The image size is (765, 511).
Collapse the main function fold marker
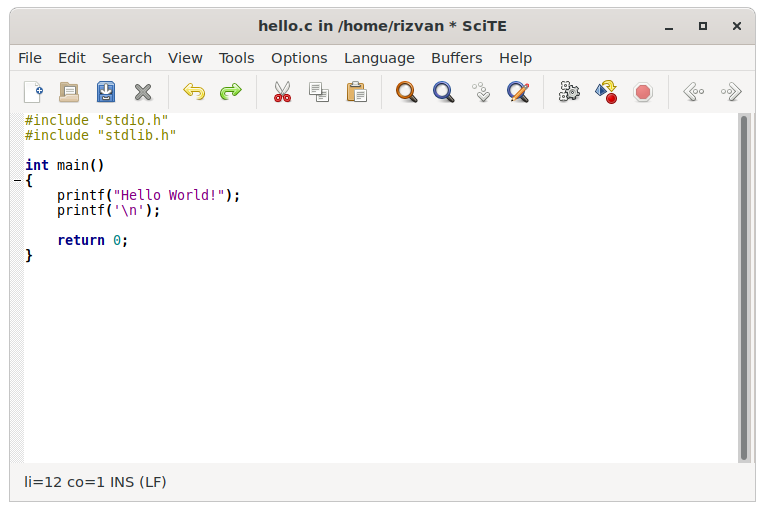click(17, 181)
